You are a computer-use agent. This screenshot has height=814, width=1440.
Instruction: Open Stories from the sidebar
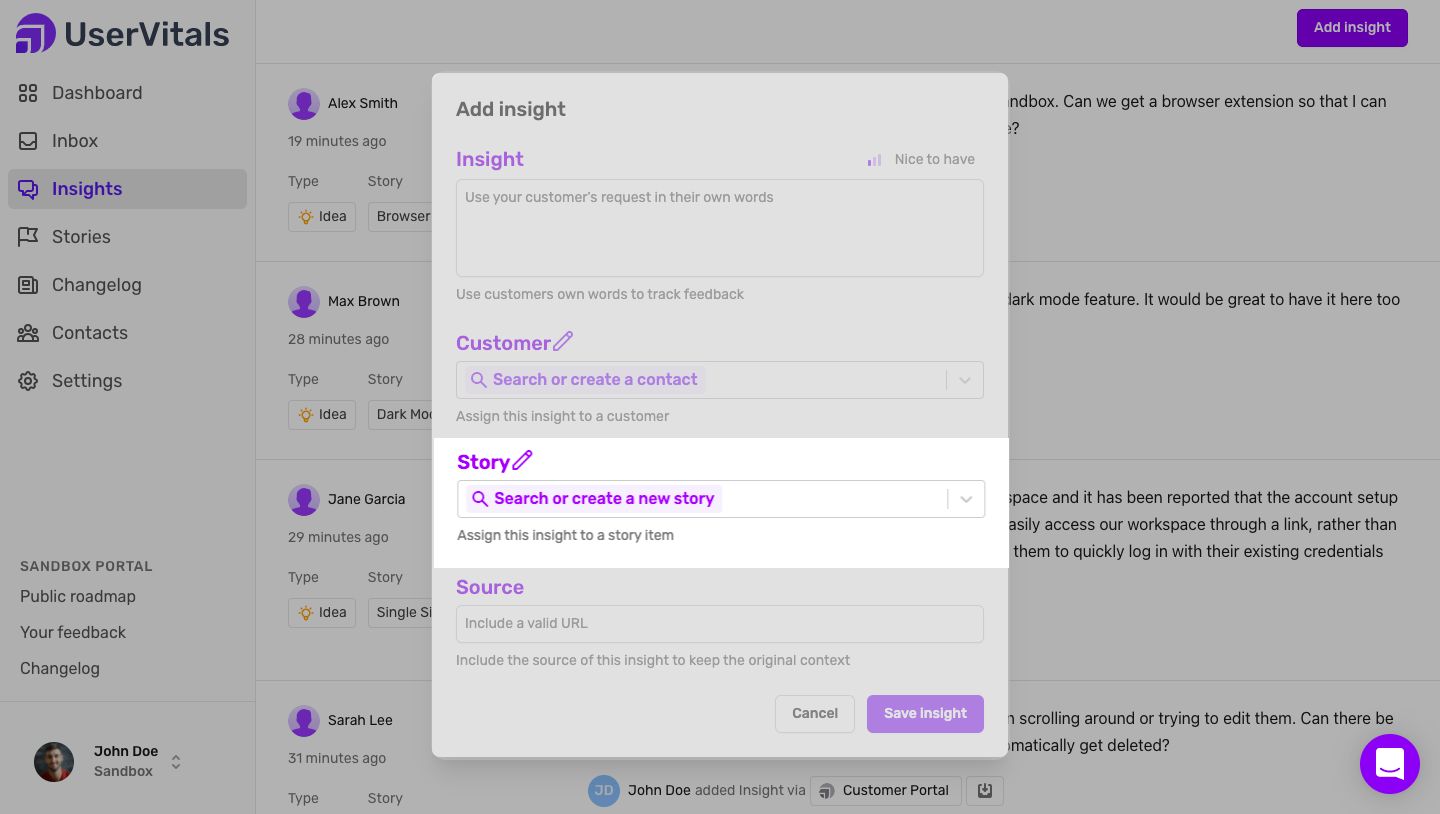click(x=80, y=237)
